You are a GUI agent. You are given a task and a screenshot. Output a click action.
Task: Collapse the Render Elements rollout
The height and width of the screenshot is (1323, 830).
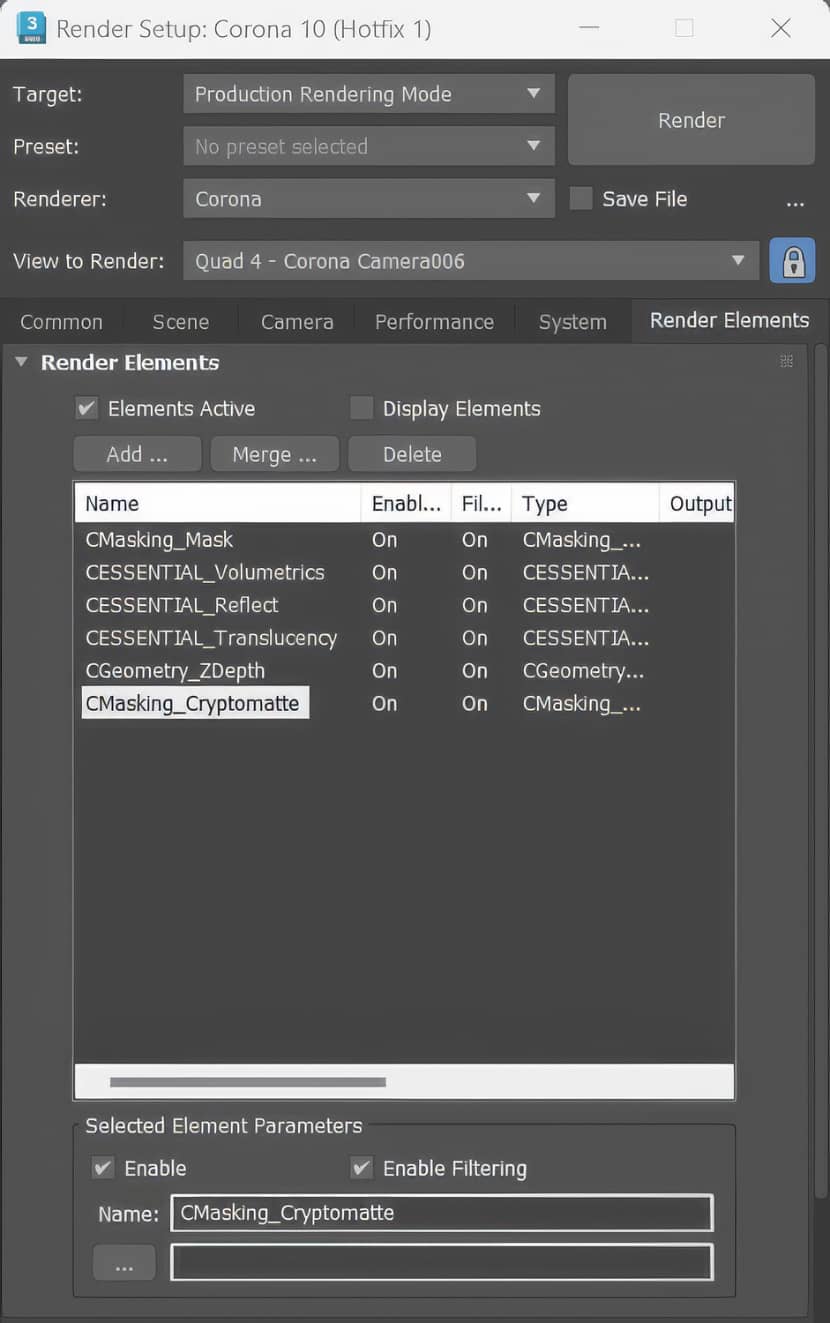coord(21,362)
